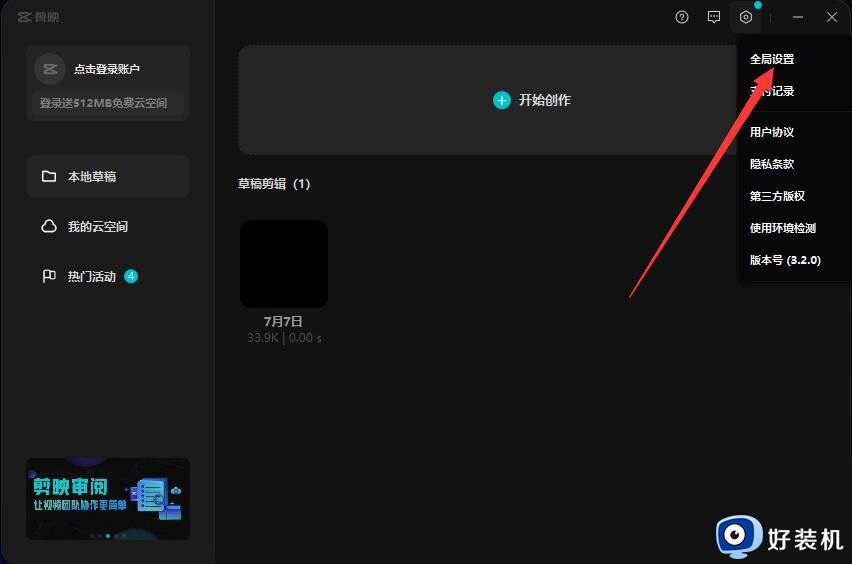Minimize the 剪映 window
Viewport: 852px width, 564px height.
point(798,17)
